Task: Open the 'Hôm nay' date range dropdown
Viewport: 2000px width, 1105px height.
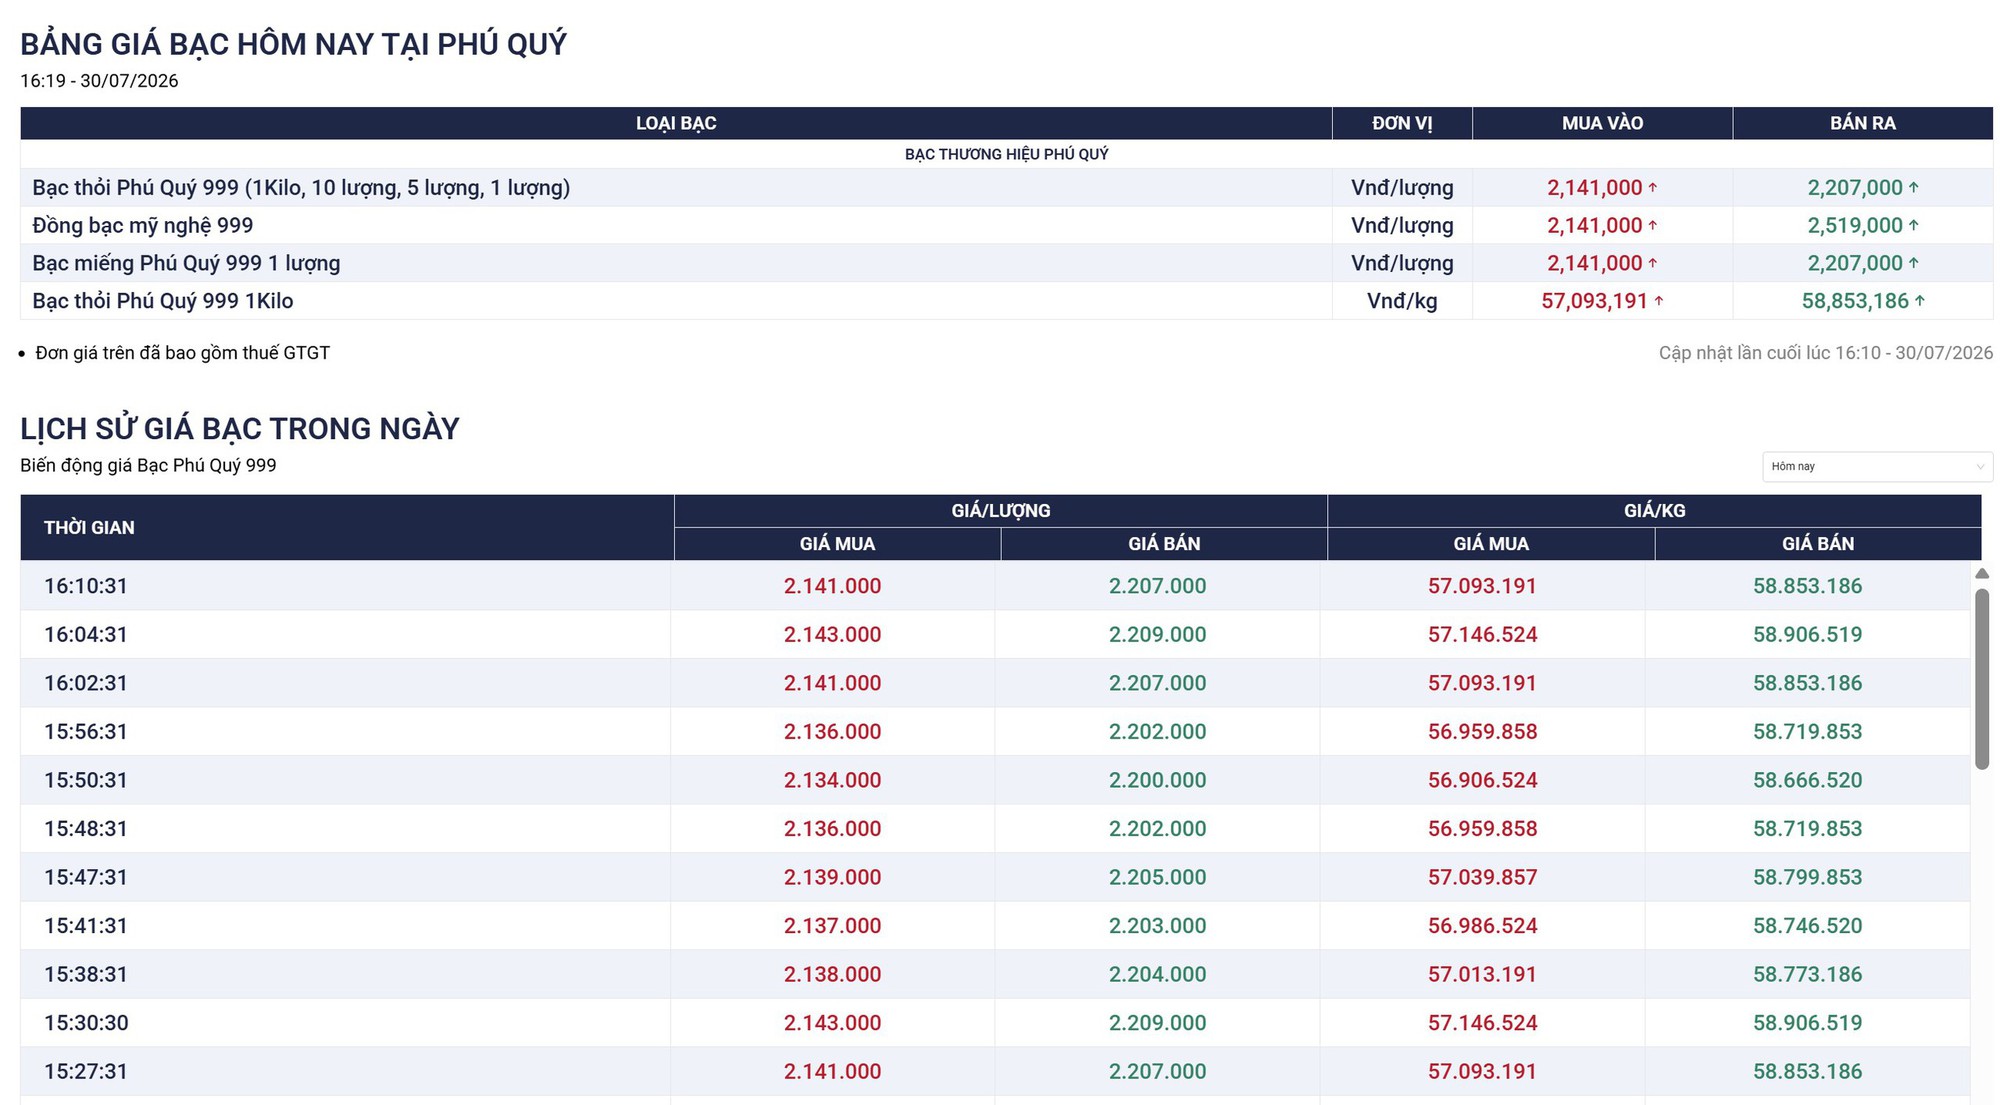Action: point(1876,467)
